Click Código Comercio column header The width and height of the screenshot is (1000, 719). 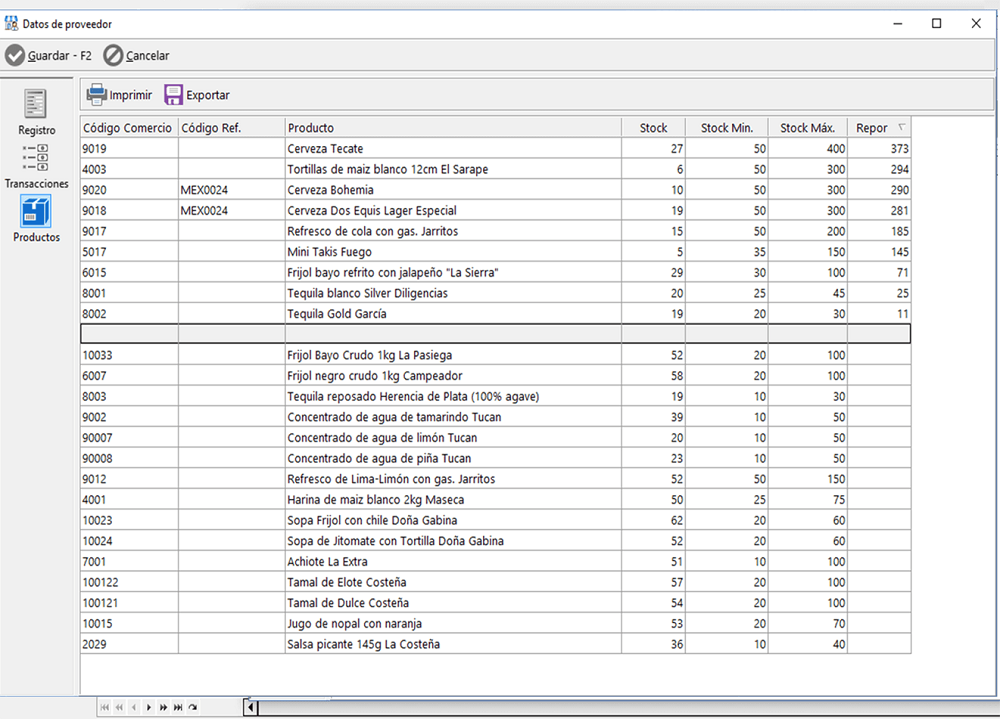pyautogui.click(x=127, y=128)
